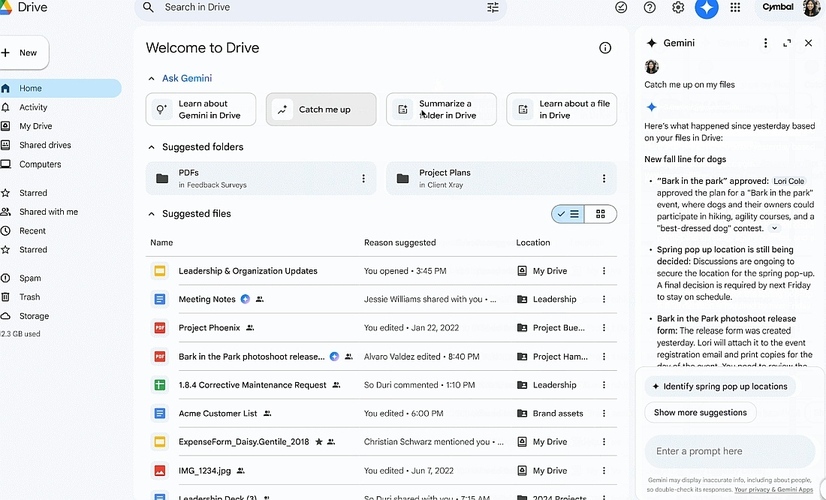Click the New button
This screenshot has height=500, width=826.
click(23, 53)
